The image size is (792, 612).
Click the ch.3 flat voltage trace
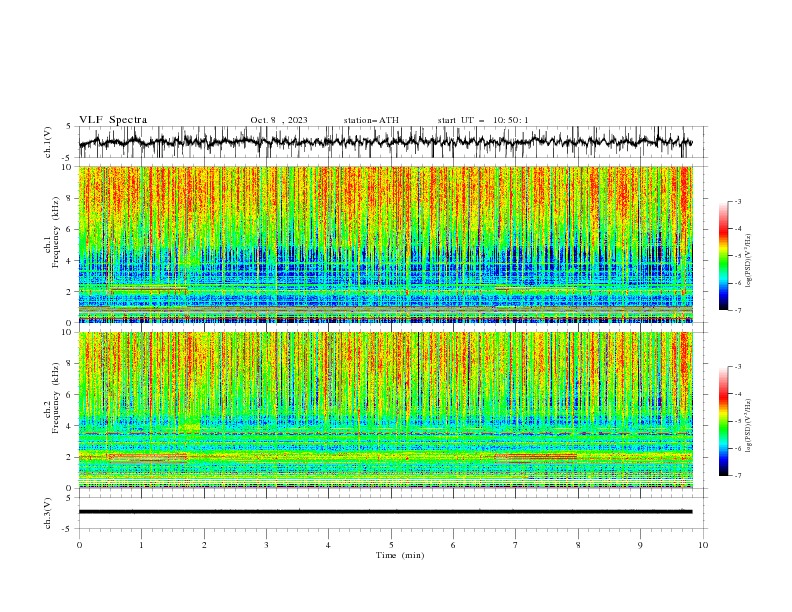point(385,512)
